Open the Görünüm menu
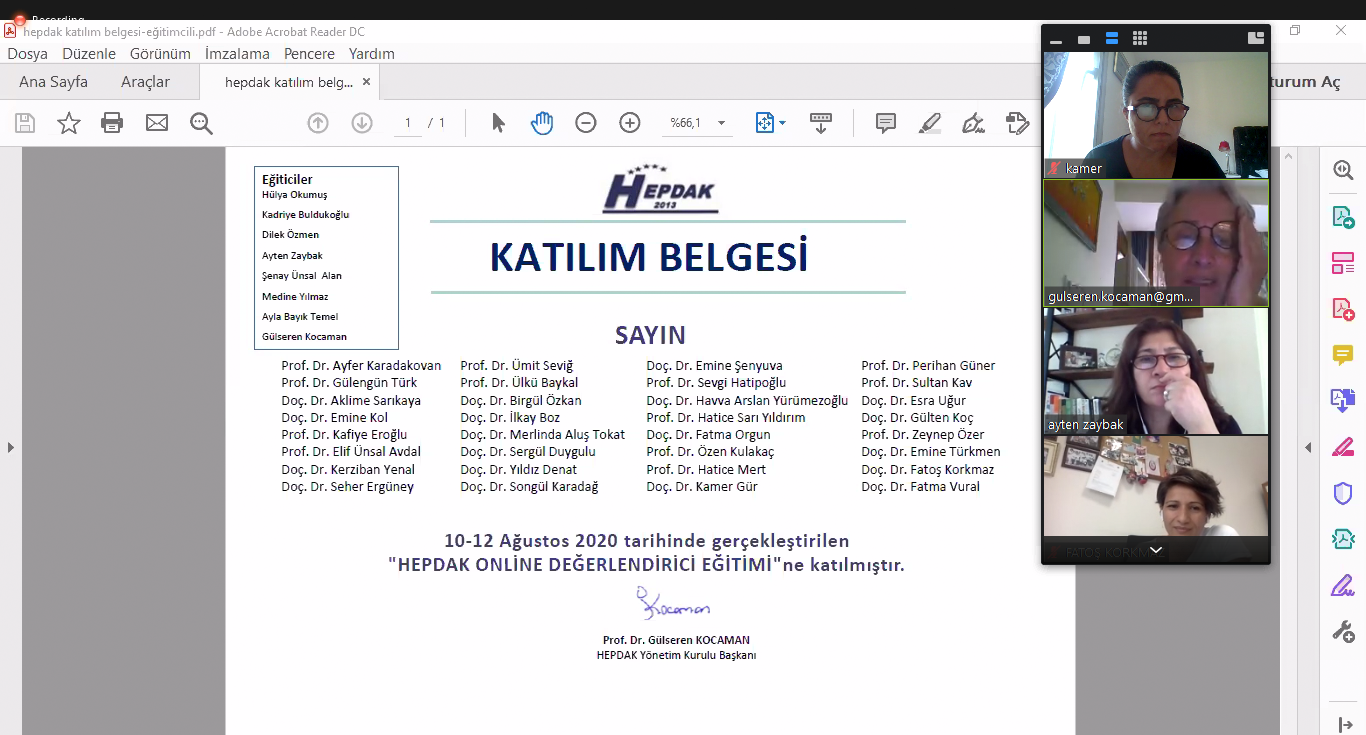 click(160, 53)
